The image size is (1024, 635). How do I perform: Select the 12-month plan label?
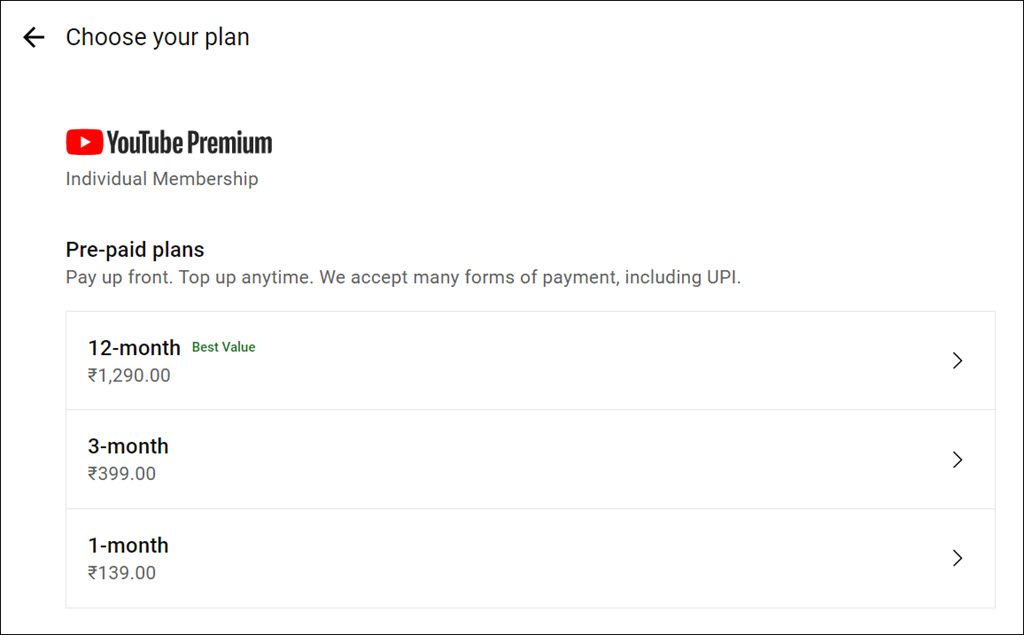click(134, 348)
